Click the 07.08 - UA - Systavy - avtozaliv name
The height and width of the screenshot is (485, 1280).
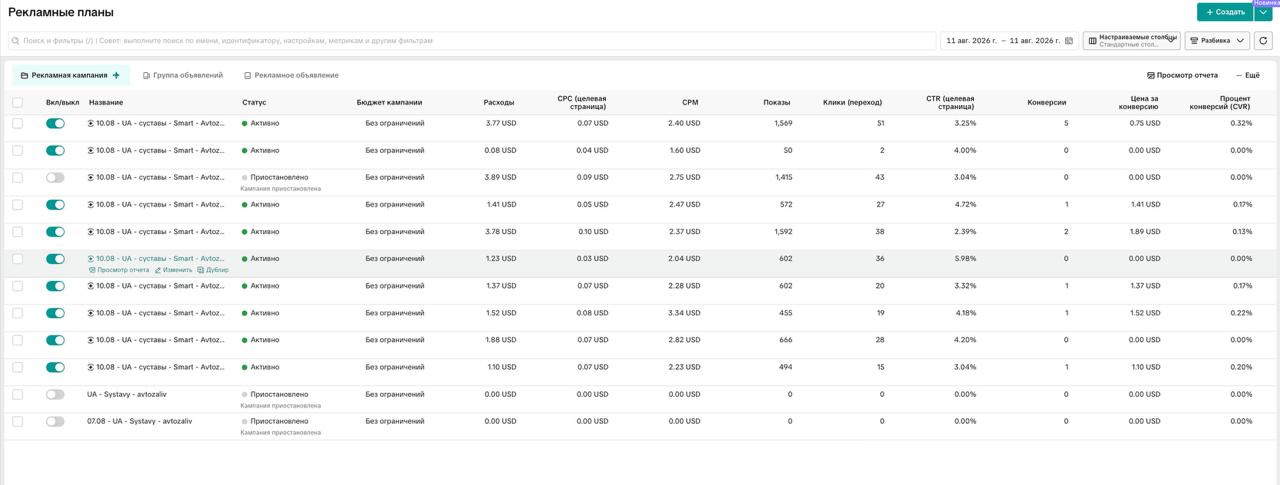click(139, 421)
